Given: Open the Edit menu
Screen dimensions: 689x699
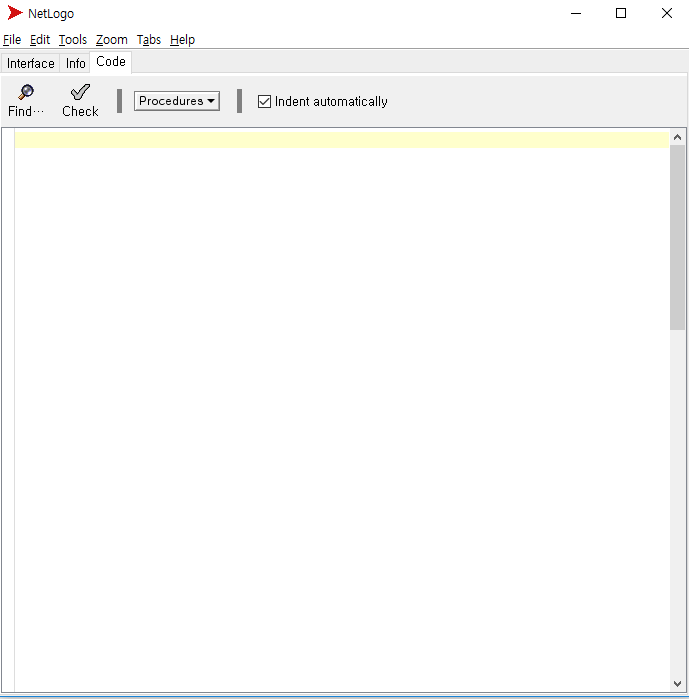Looking at the screenshot, I should (x=40, y=40).
